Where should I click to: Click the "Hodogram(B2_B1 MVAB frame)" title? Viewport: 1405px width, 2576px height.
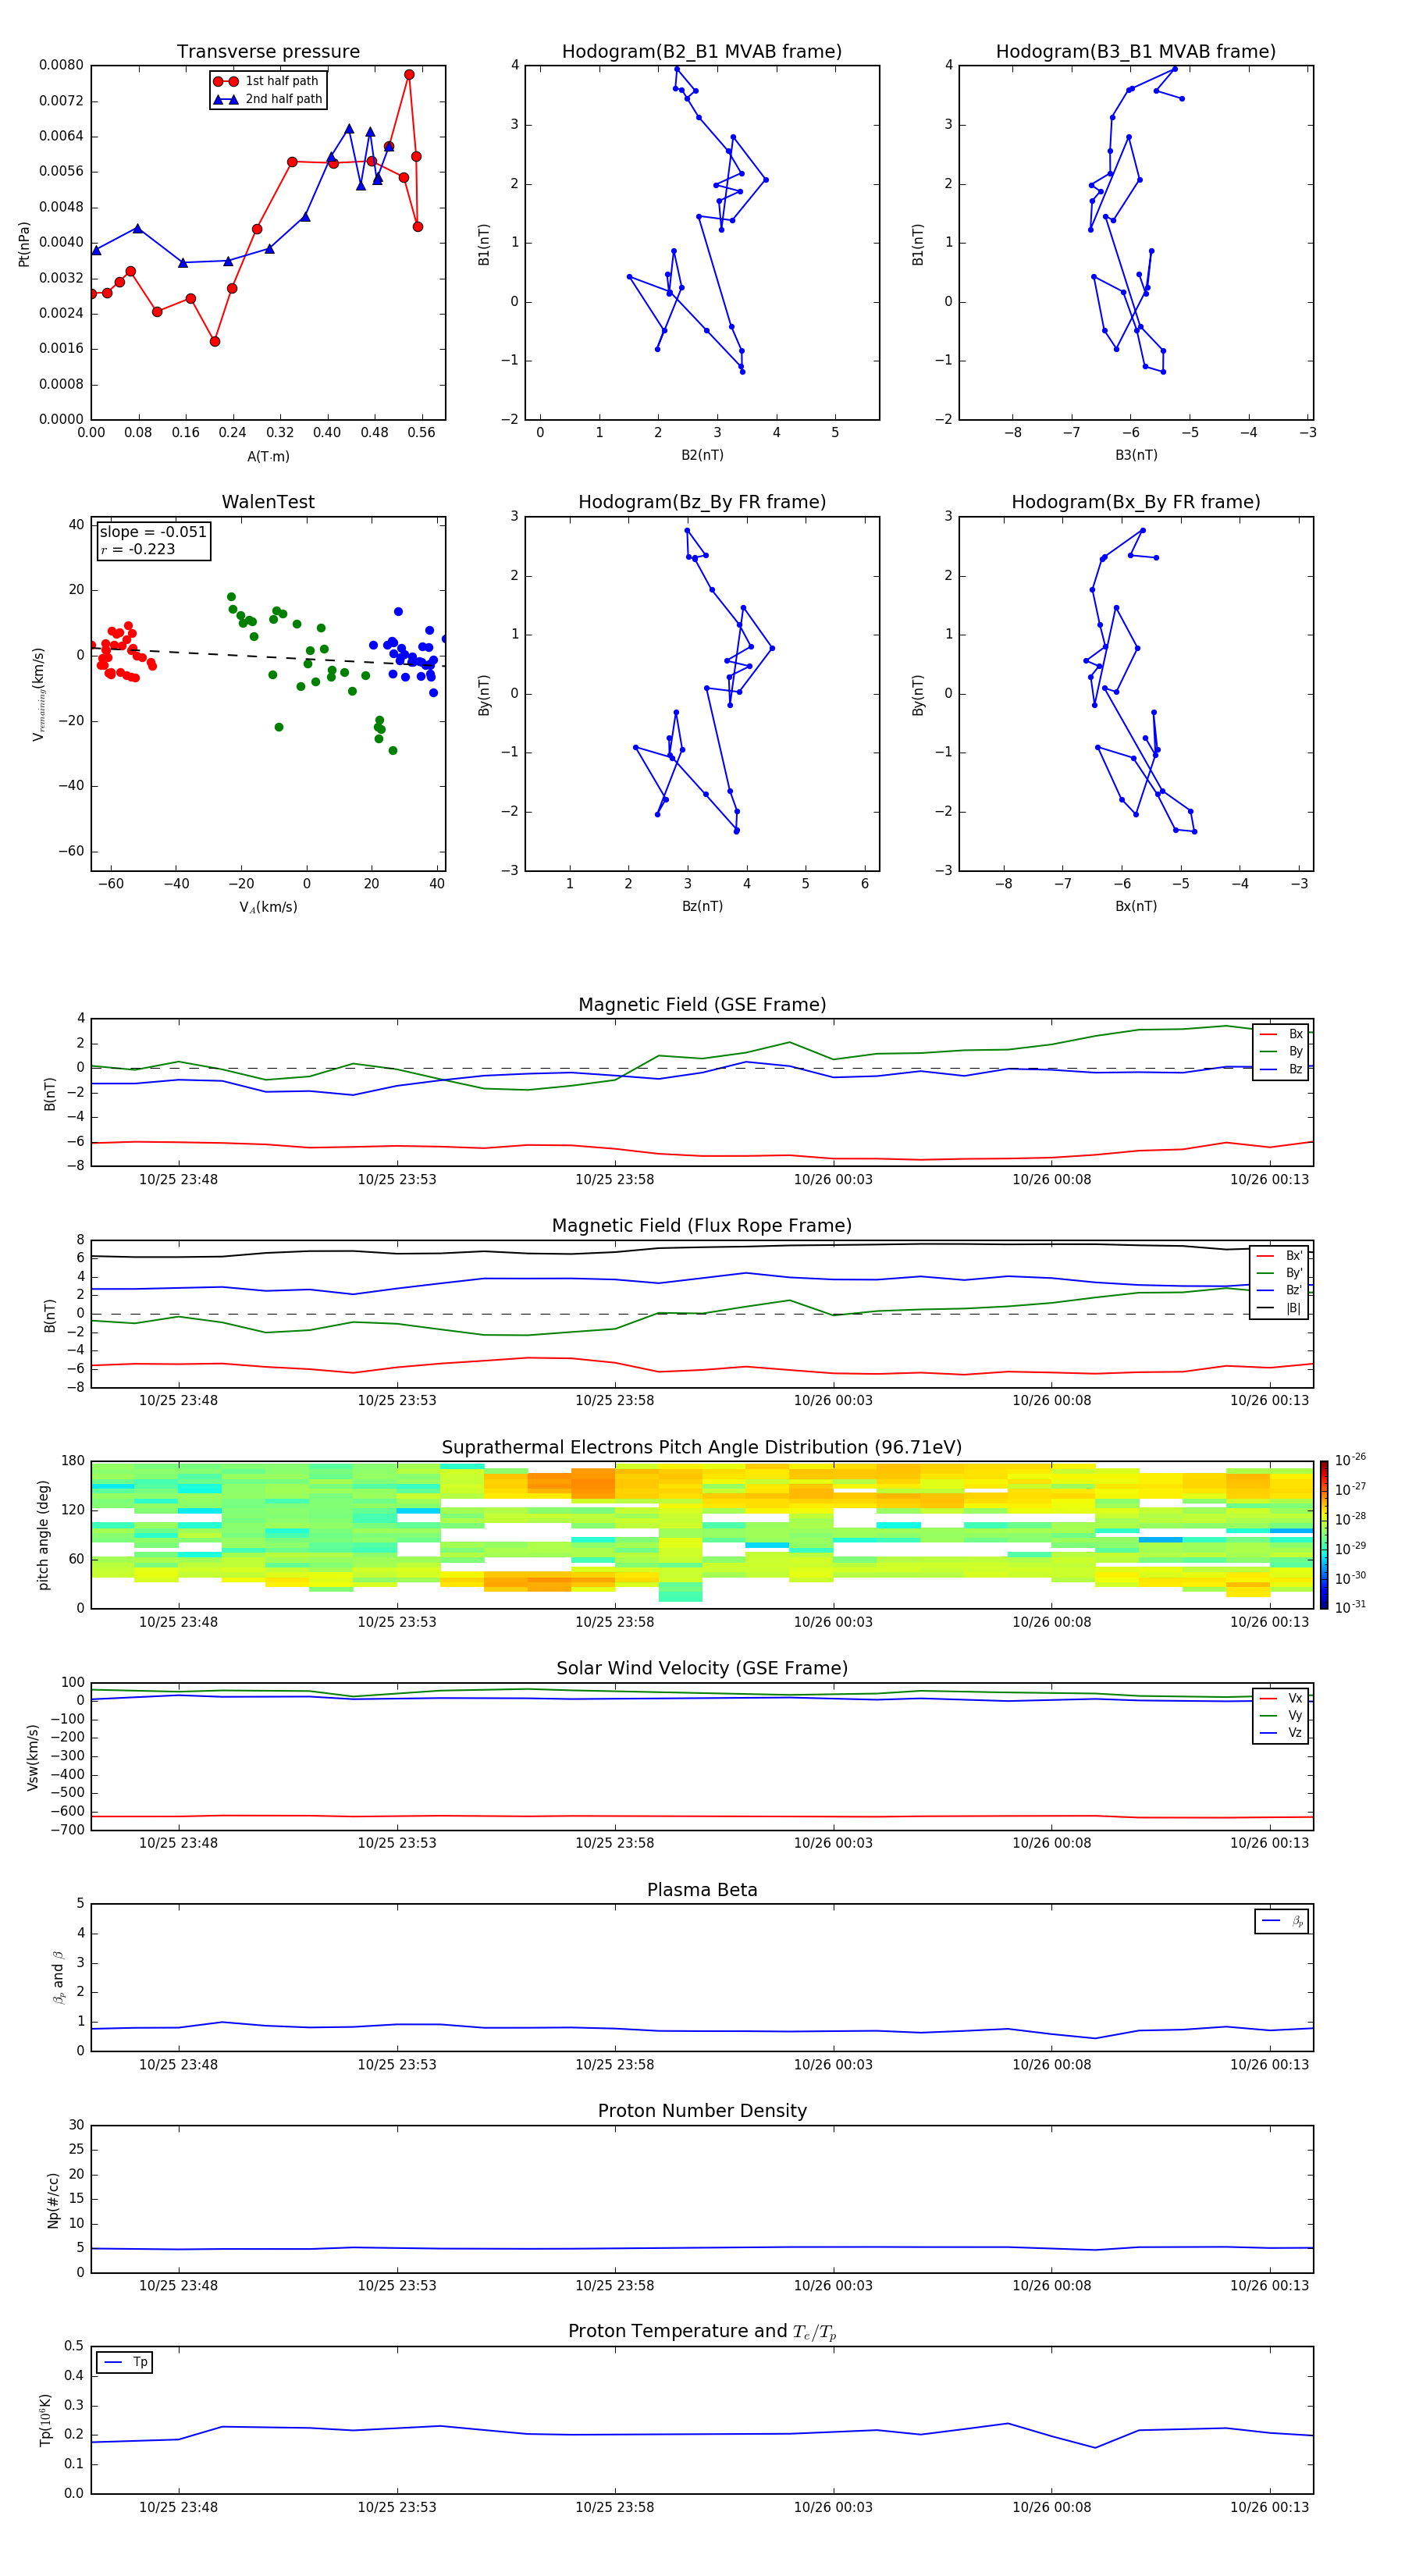click(x=702, y=51)
